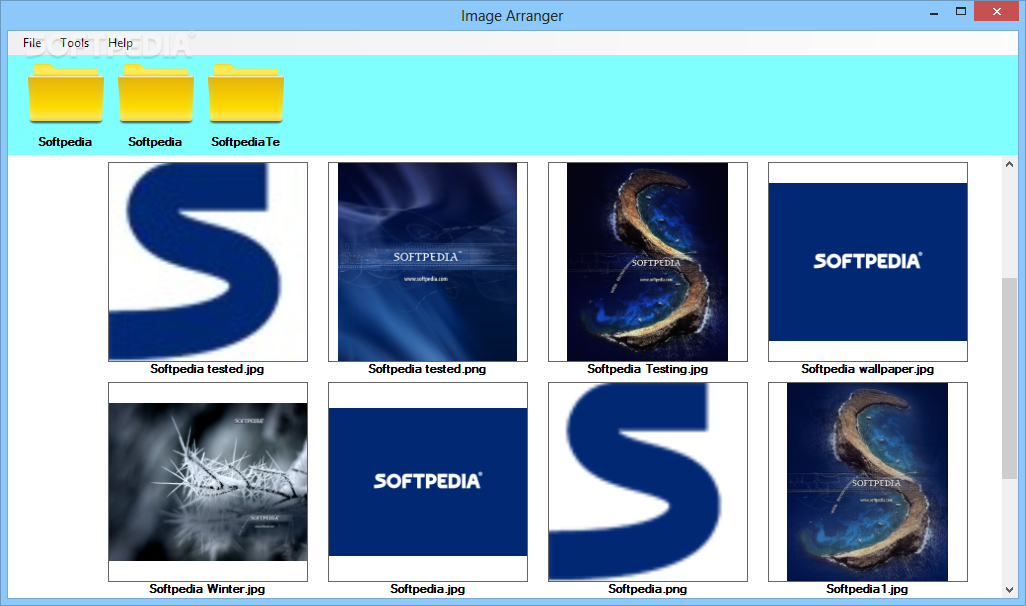Click the 'Softpedia.jpg' file name
Viewport: 1026px width, 606px height.
coord(428,589)
